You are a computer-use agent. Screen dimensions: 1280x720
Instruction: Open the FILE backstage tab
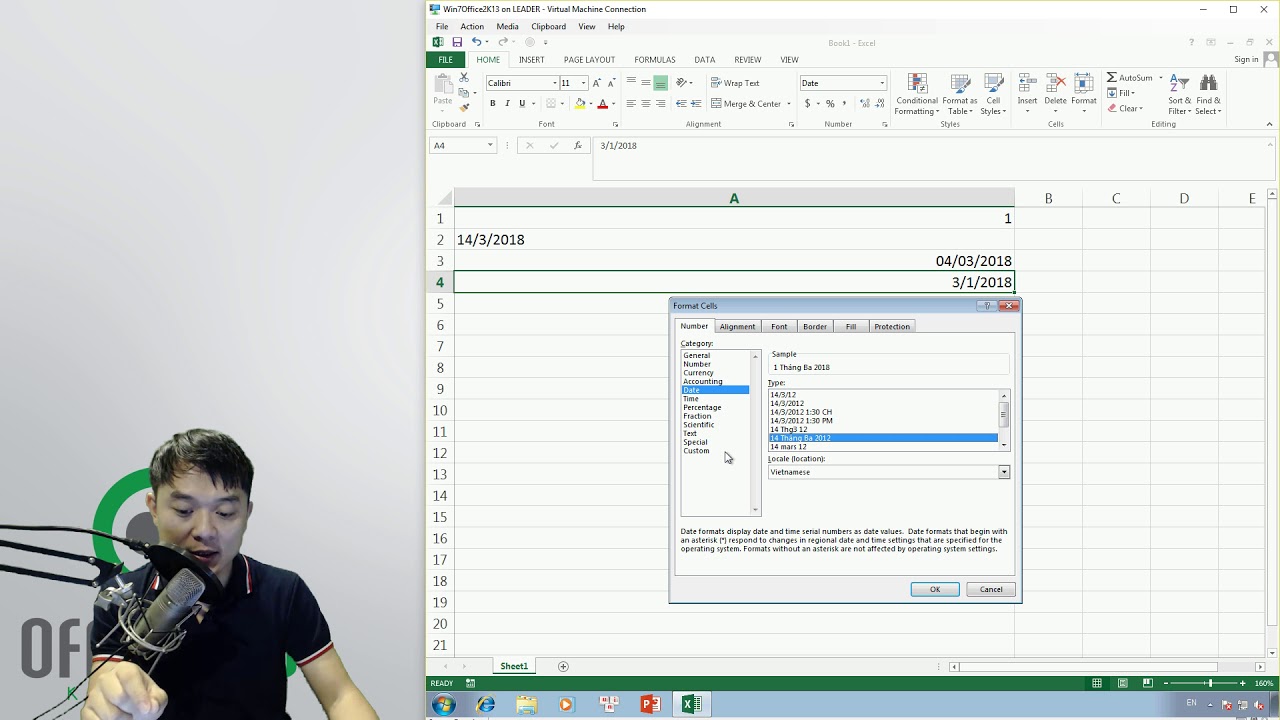[445, 60]
